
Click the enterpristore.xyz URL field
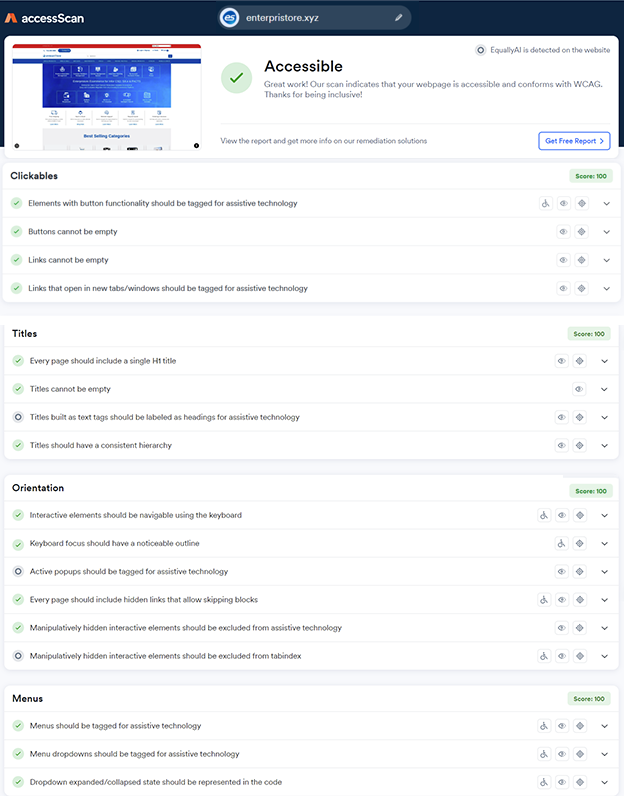coord(314,18)
